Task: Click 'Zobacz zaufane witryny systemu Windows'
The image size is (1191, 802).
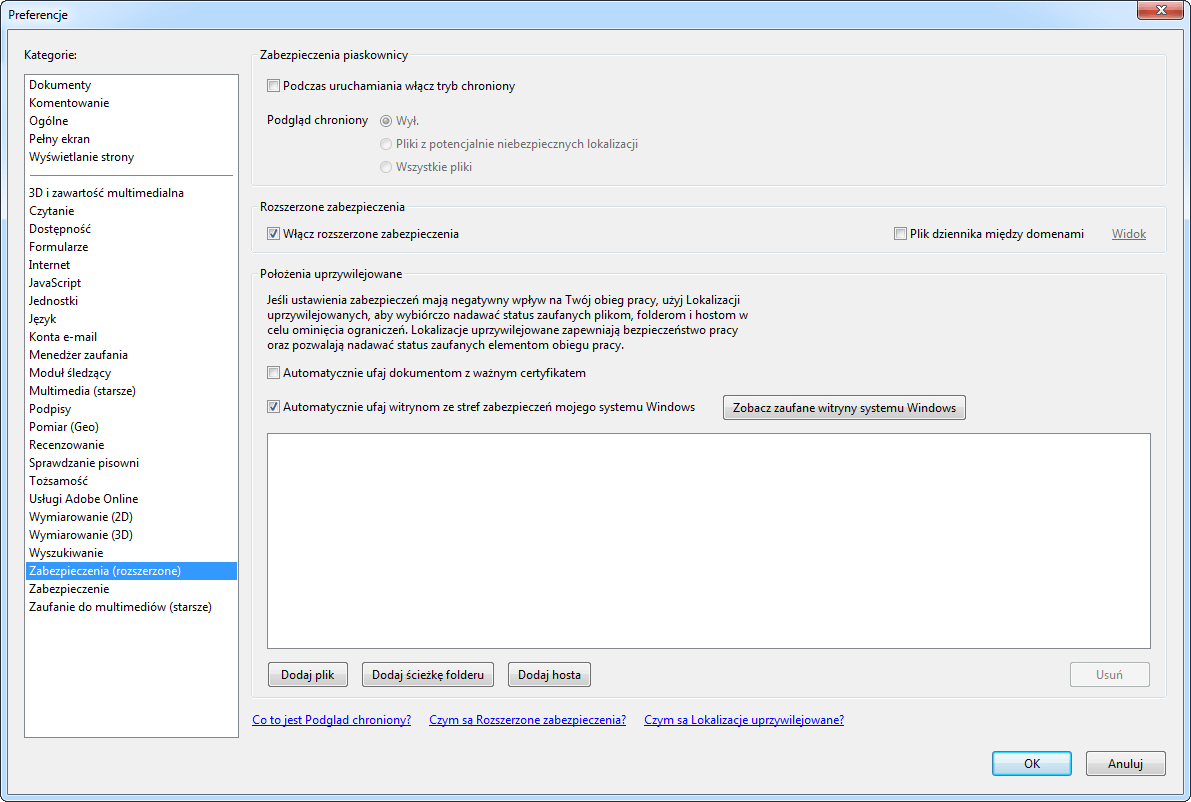Action: point(844,408)
